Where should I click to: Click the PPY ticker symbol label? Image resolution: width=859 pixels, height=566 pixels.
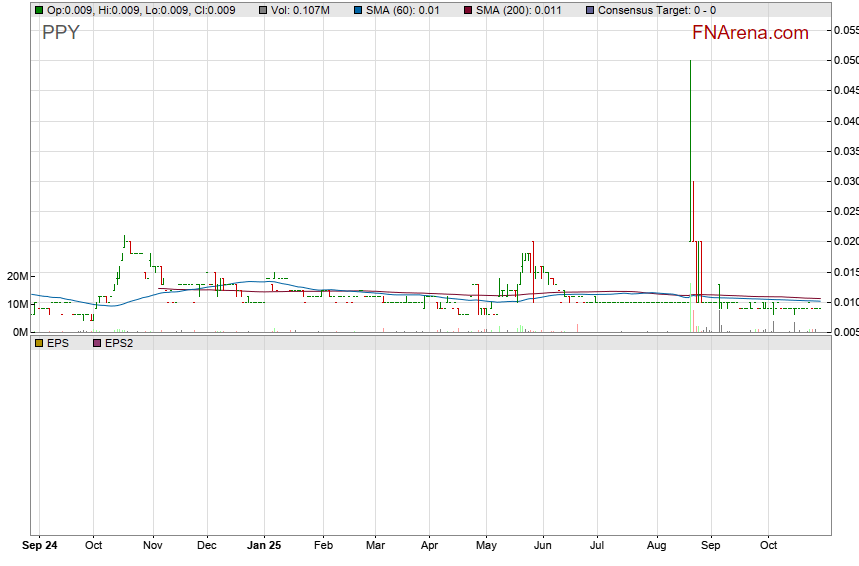60,33
